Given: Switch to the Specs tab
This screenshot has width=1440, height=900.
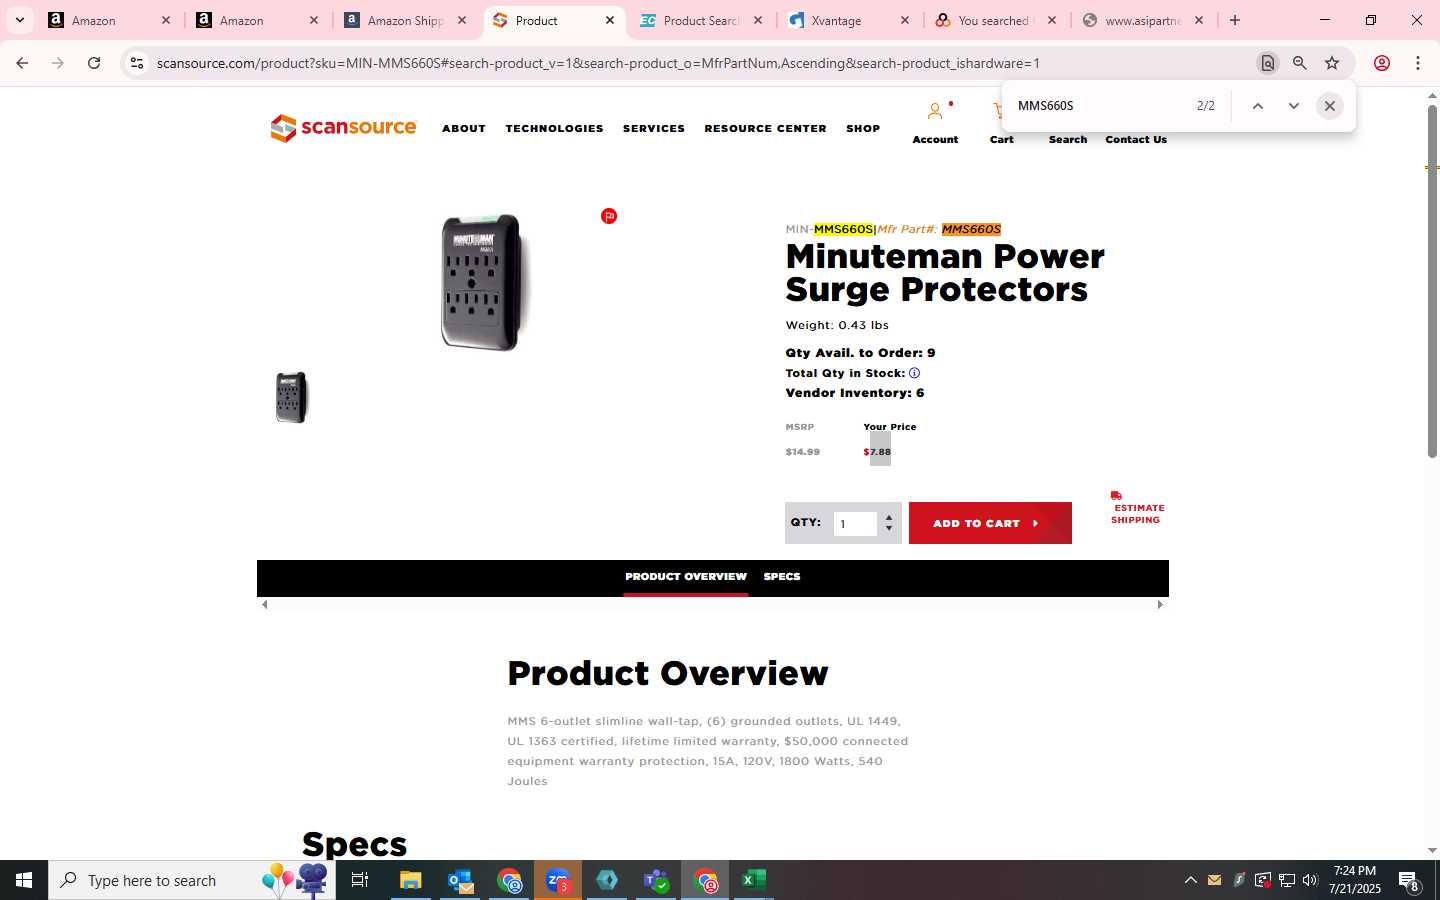Looking at the screenshot, I should point(782,577).
